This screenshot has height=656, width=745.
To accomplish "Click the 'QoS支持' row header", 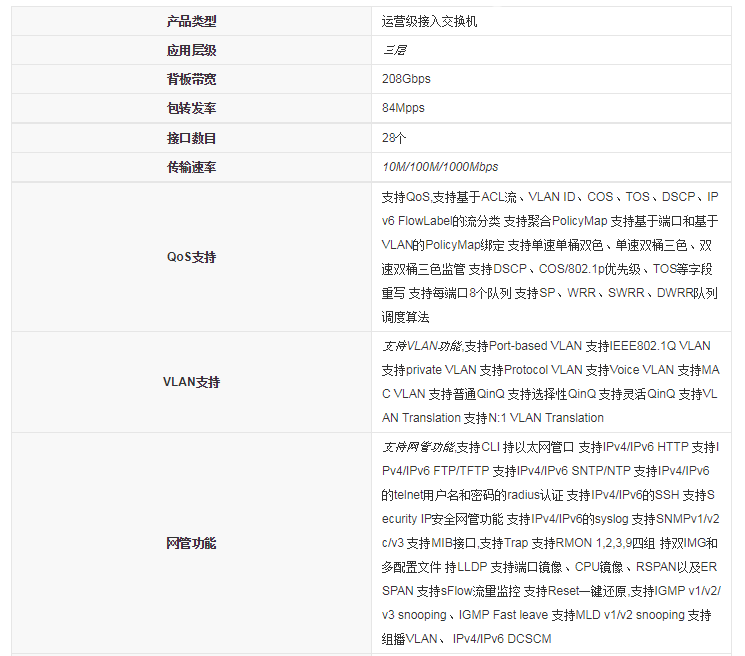I will point(191,257).
